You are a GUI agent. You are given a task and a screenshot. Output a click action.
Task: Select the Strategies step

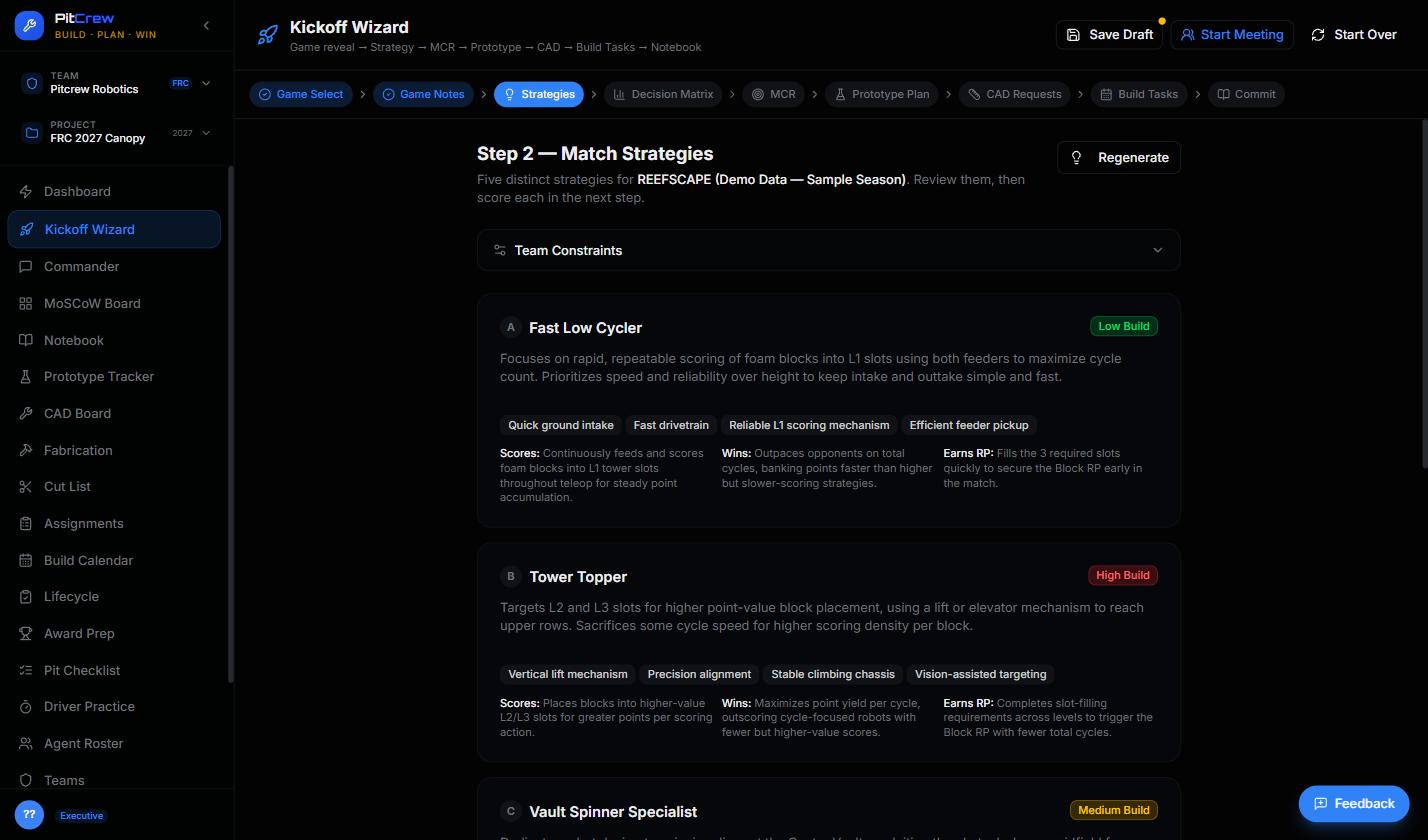point(539,94)
